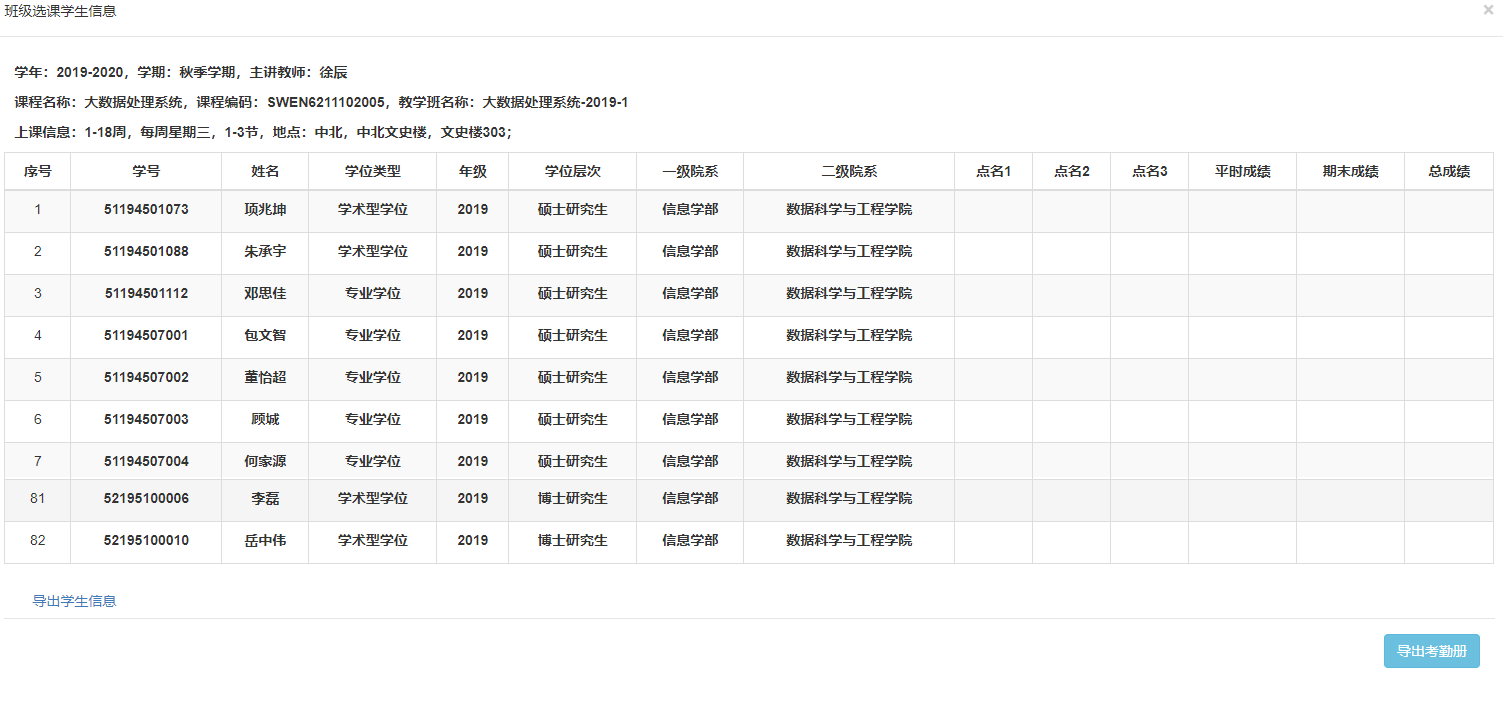Viewport: 1512px width, 719px height.
Task: Close the 班级选课学生信息 dialog
Action: click(x=1488, y=10)
